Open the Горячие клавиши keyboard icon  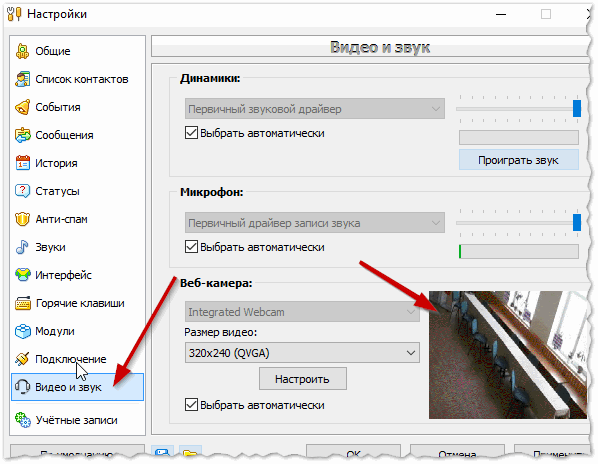click(23, 303)
